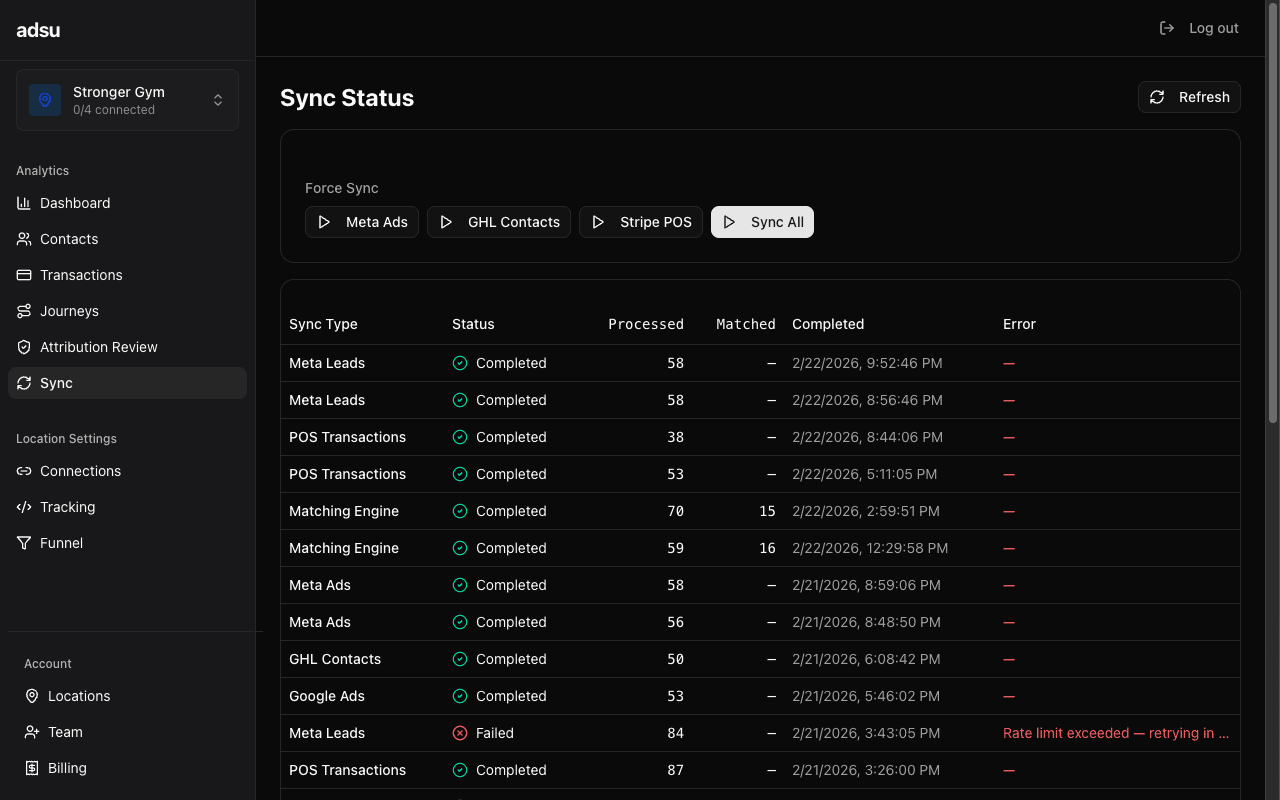Click the Connections link icon
The width and height of the screenshot is (1280, 800).
tap(23, 471)
